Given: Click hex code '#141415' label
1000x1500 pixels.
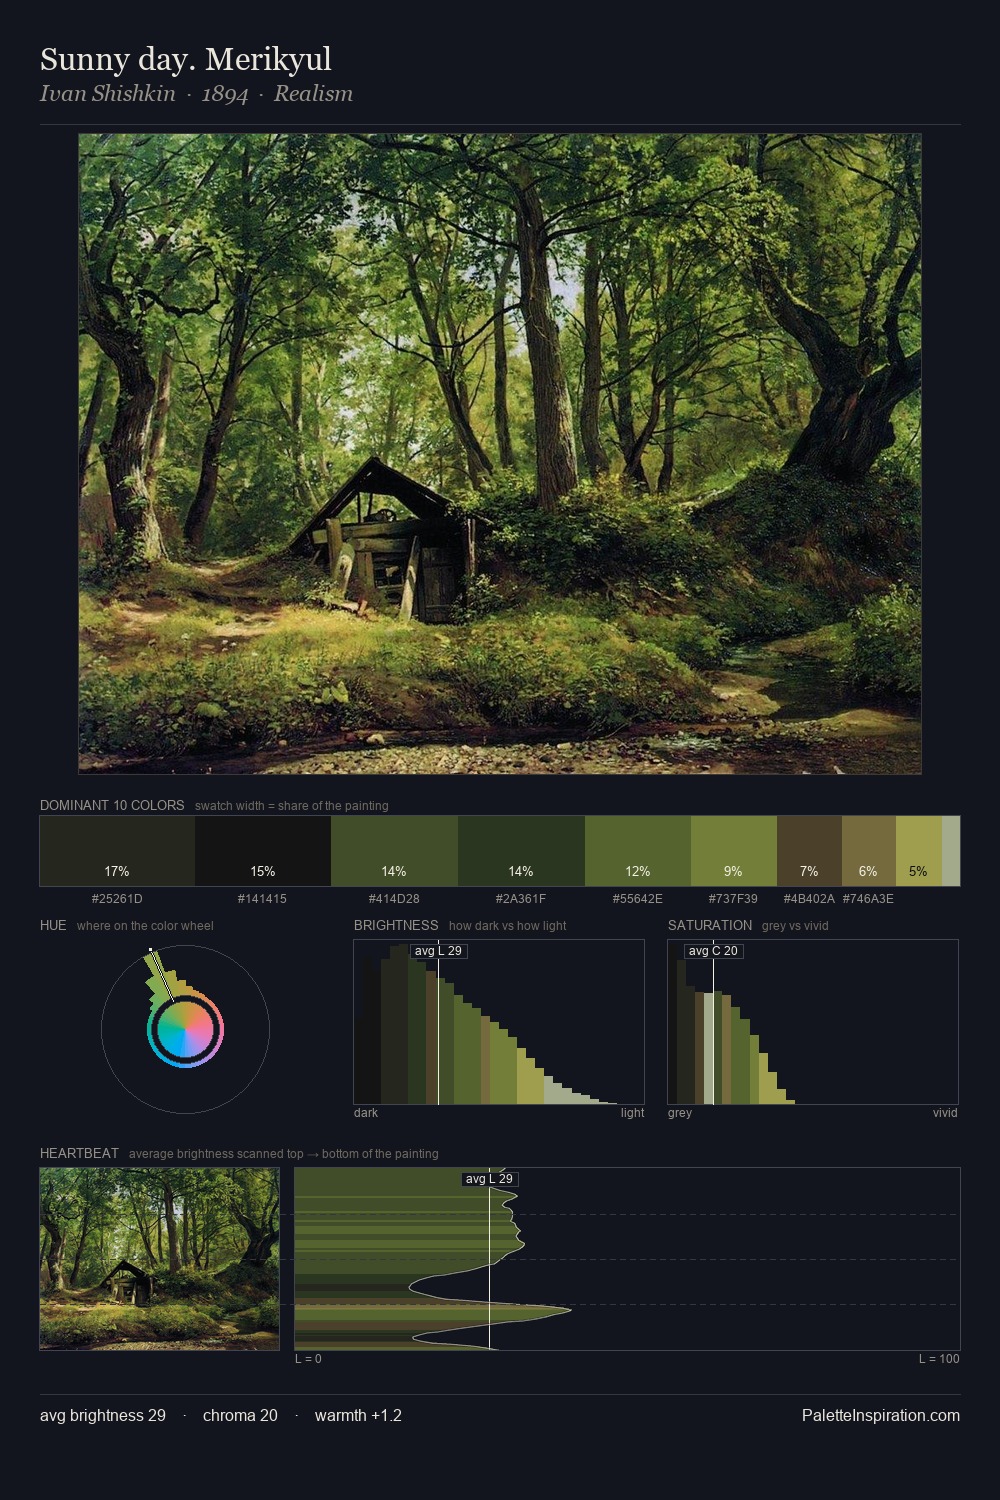Looking at the screenshot, I should pyautogui.click(x=262, y=898).
